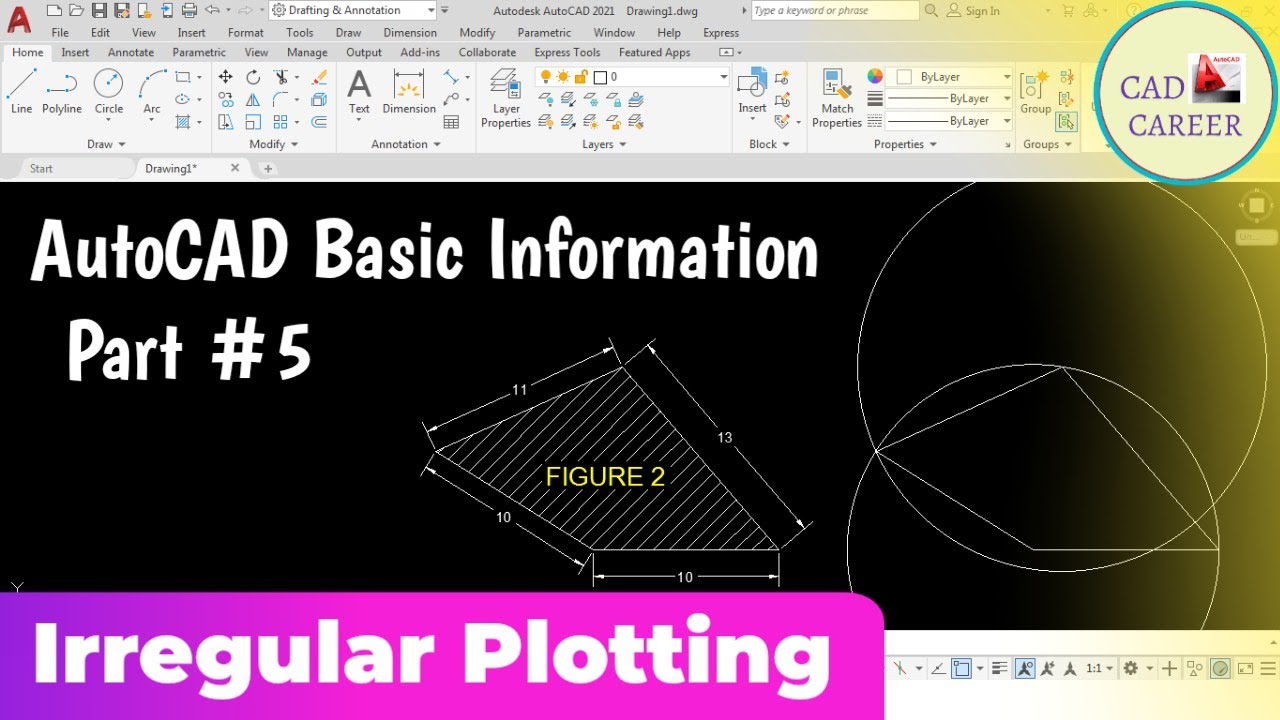This screenshot has width=1280, height=720.
Task: Click the Offset tool icon
Action: [x=319, y=122]
